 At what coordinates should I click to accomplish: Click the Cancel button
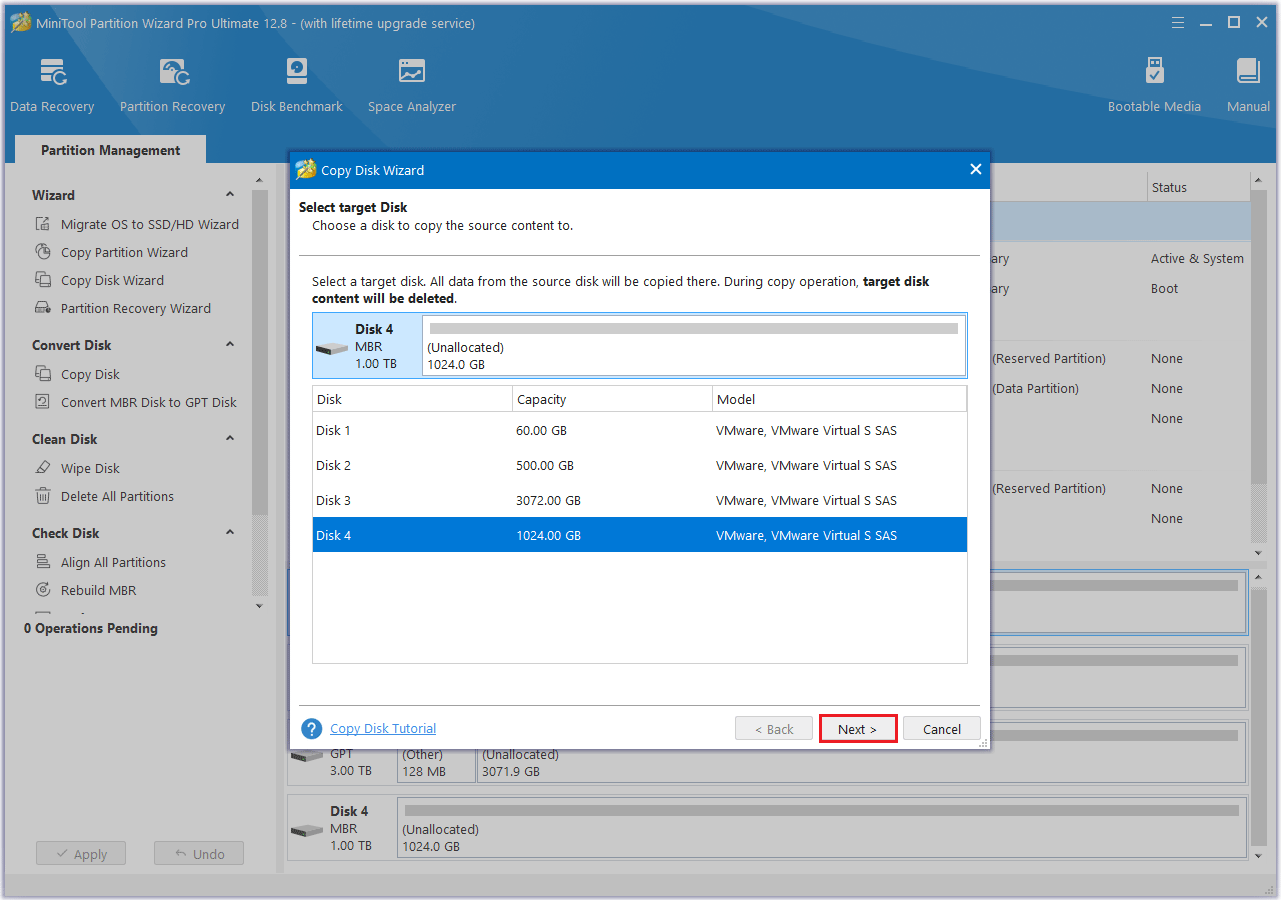(x=942, y=729)
